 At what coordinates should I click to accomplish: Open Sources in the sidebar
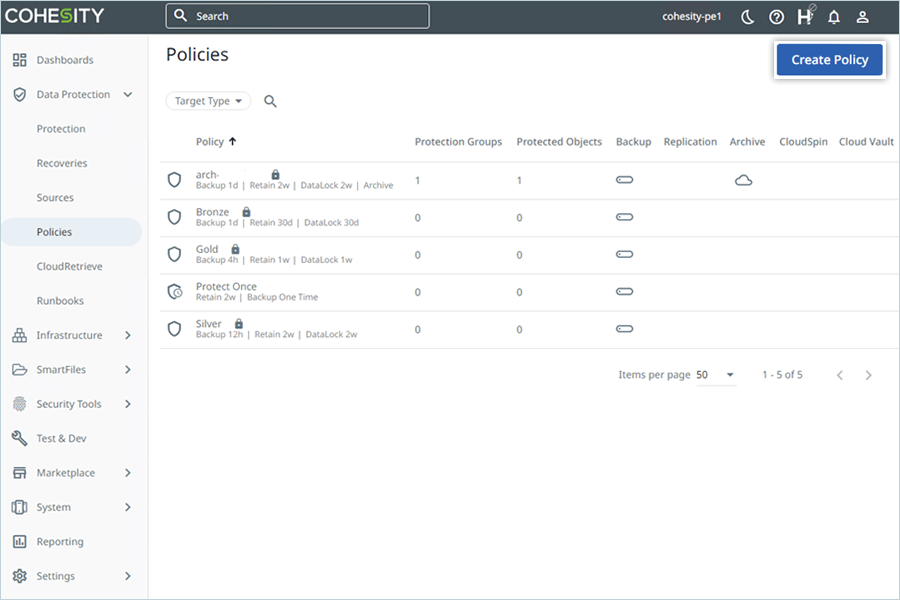click(55, 198)
